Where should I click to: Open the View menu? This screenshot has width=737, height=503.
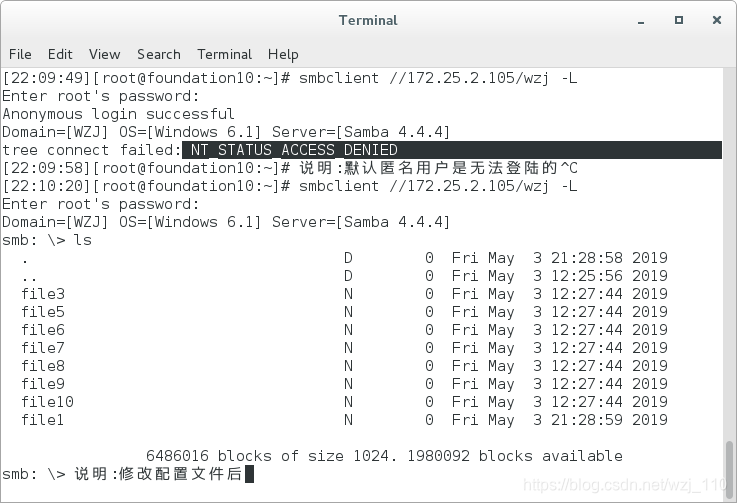104,55
